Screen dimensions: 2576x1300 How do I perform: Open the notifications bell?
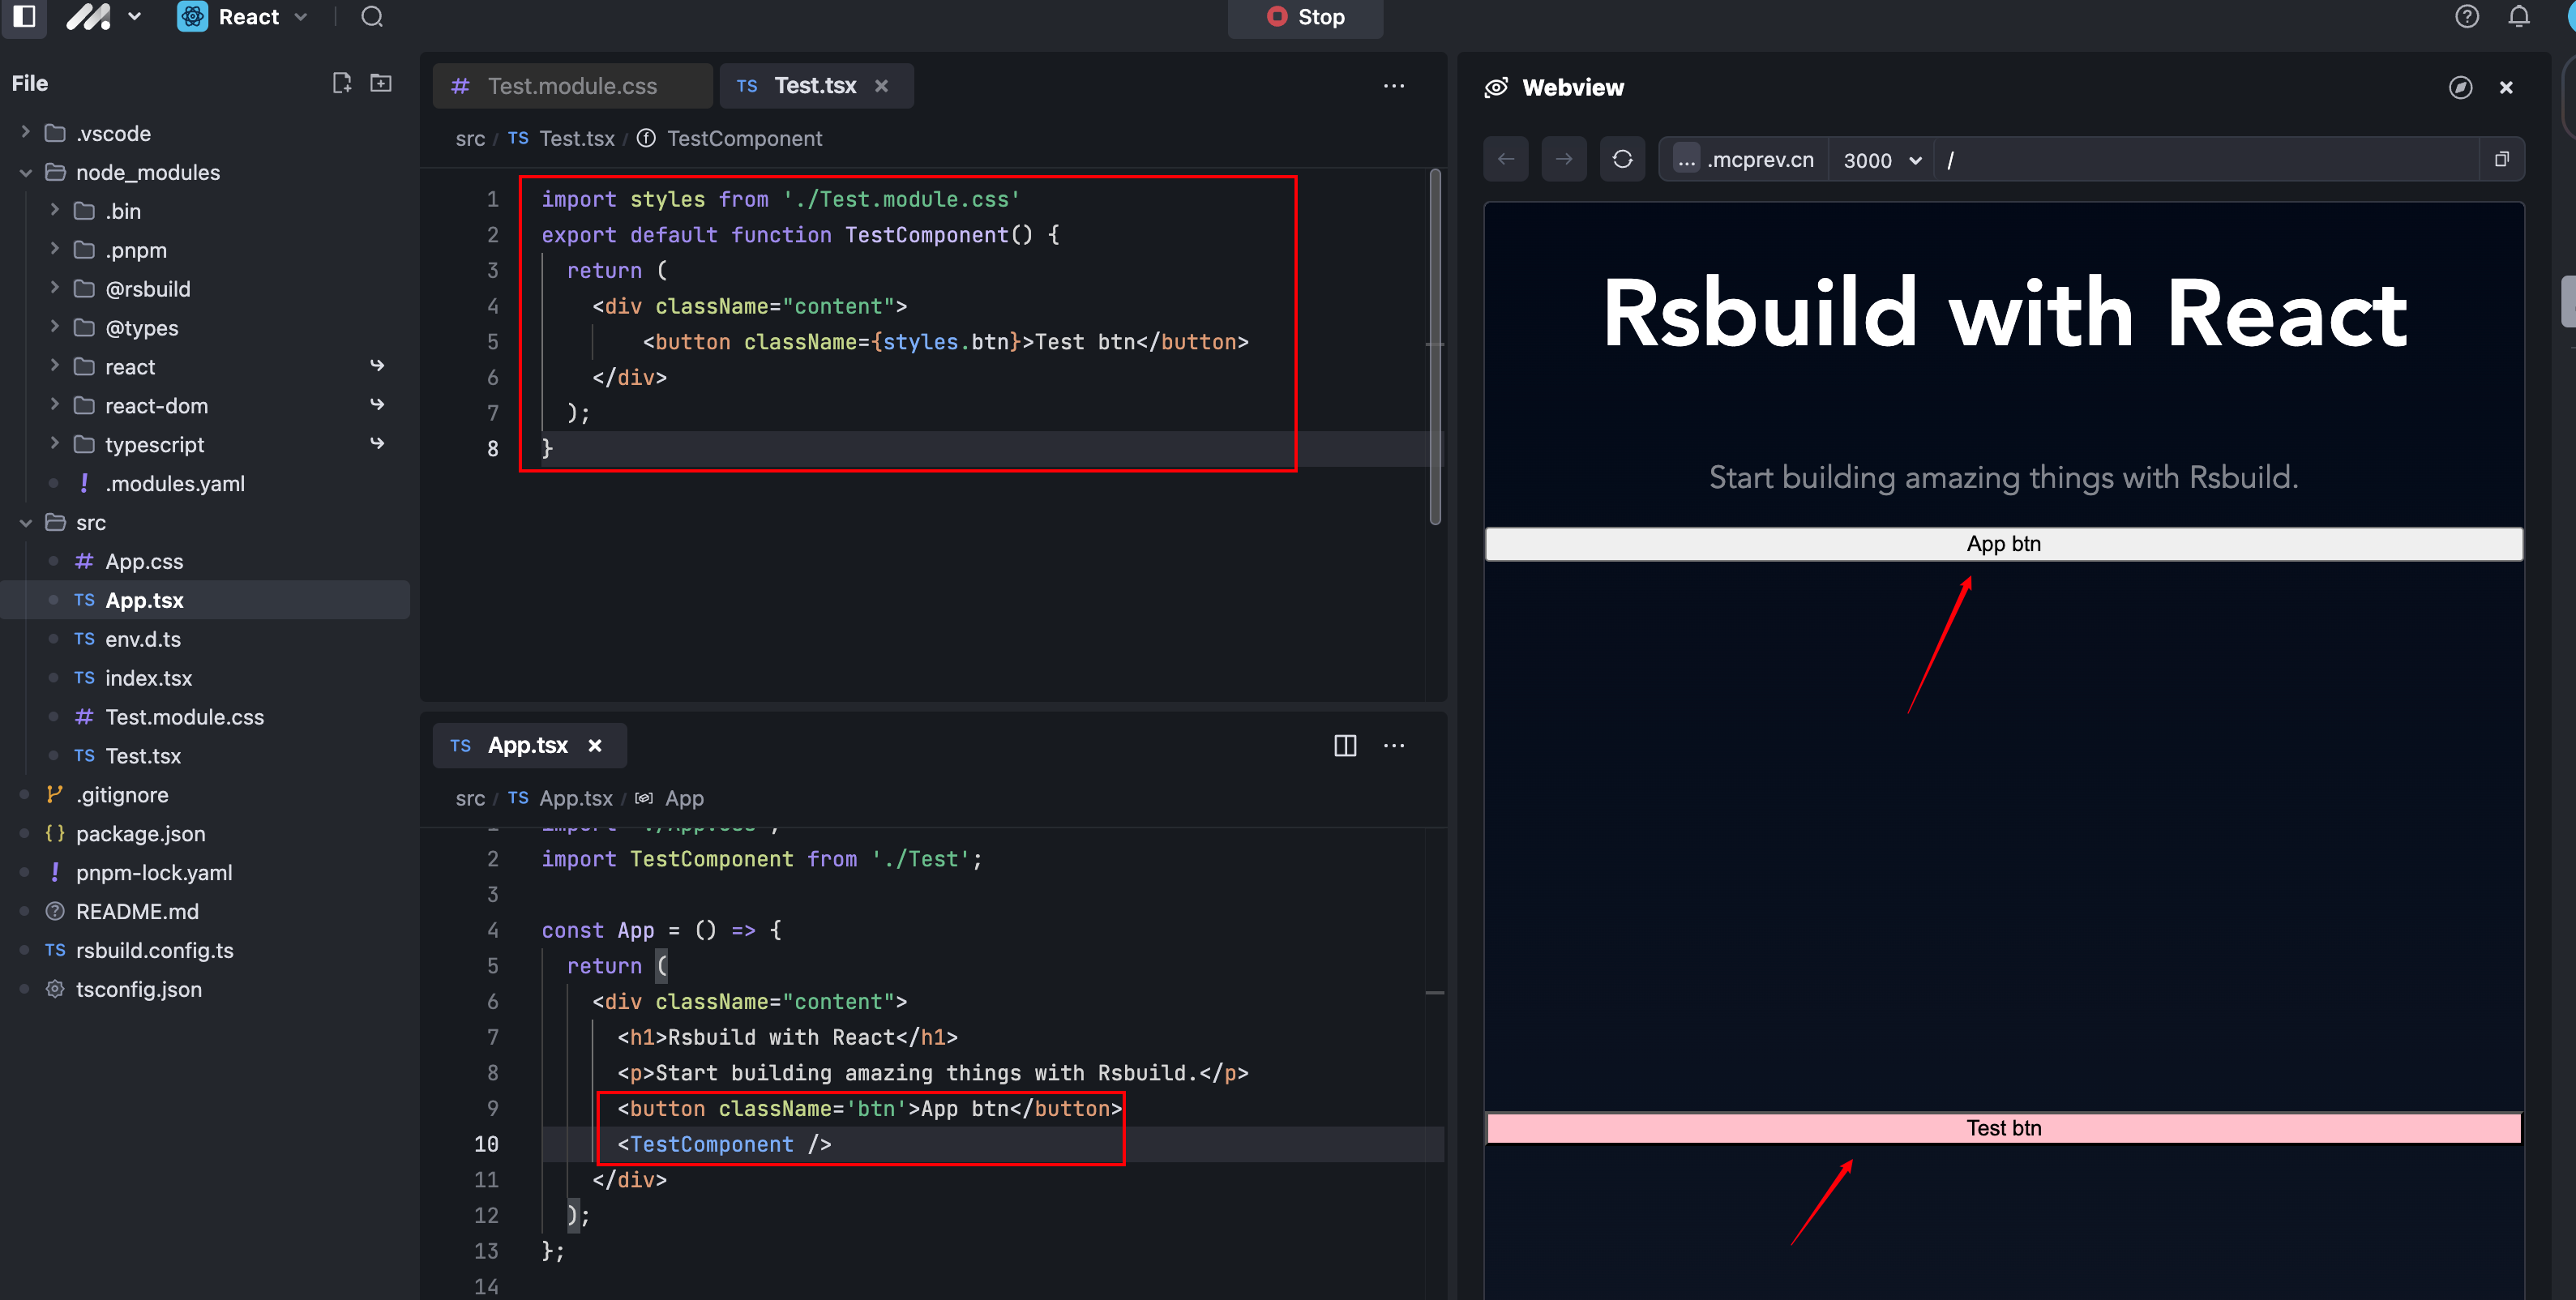point(2518,17)
